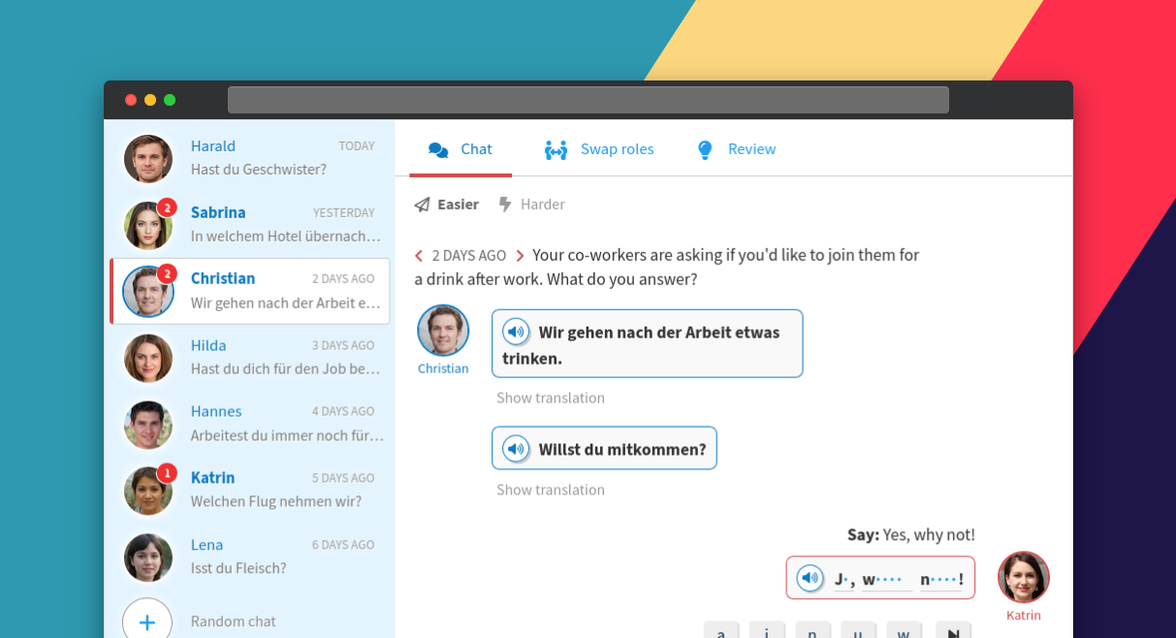
Task: Go to next exercise with right chevron
Action: 520,256
